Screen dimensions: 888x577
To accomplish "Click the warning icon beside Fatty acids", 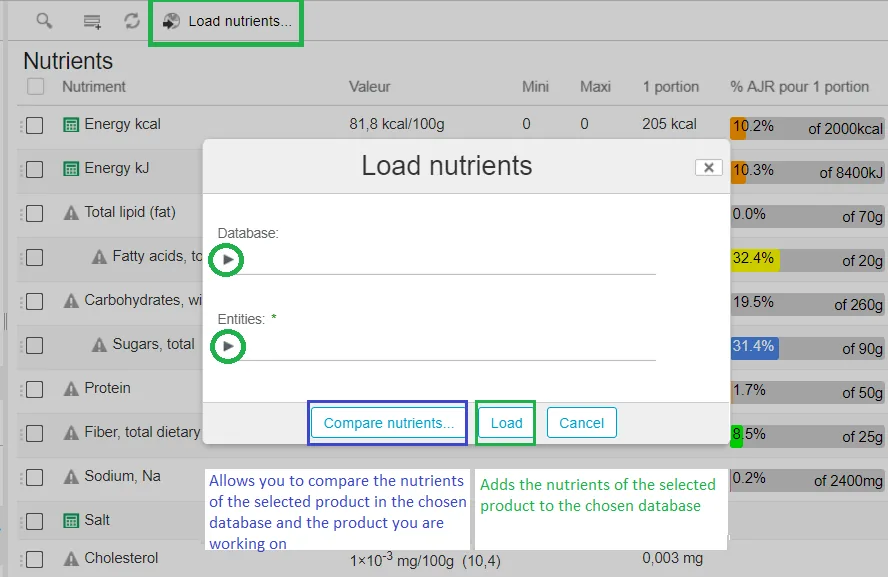I will pos(99,257).
